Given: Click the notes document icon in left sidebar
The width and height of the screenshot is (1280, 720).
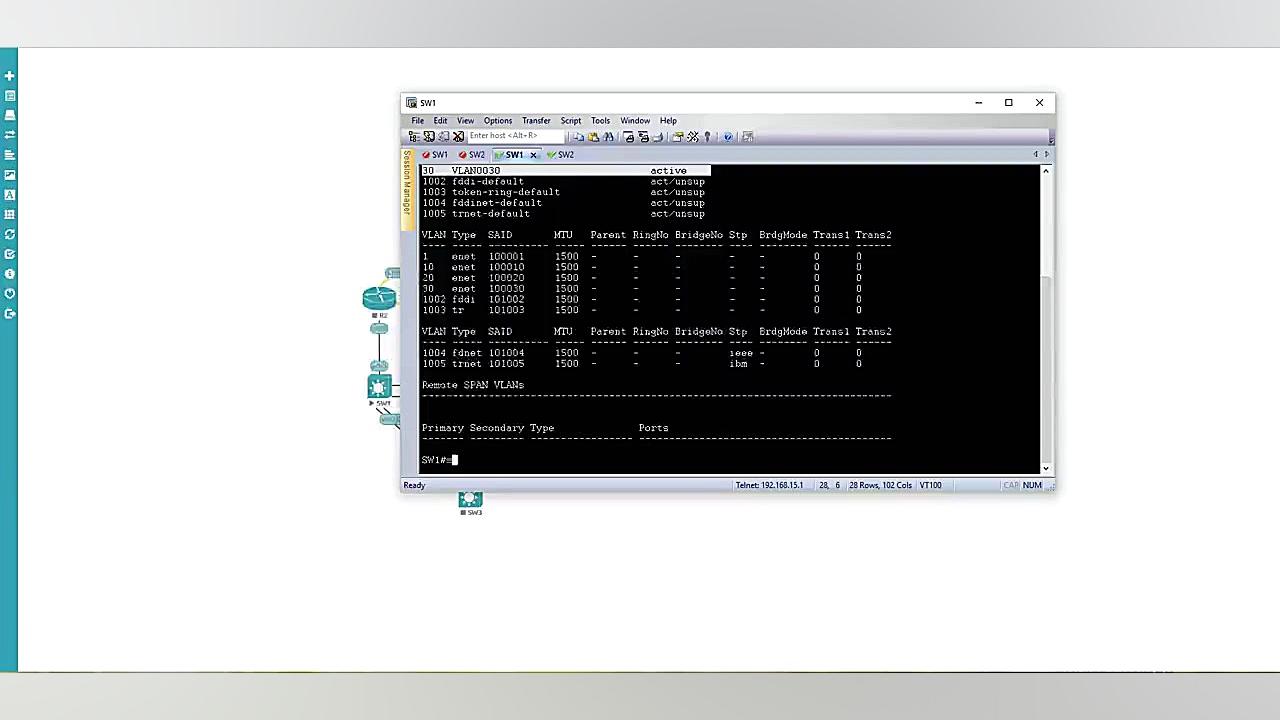Looking at the screenshot, I should (x=9, y=96).
